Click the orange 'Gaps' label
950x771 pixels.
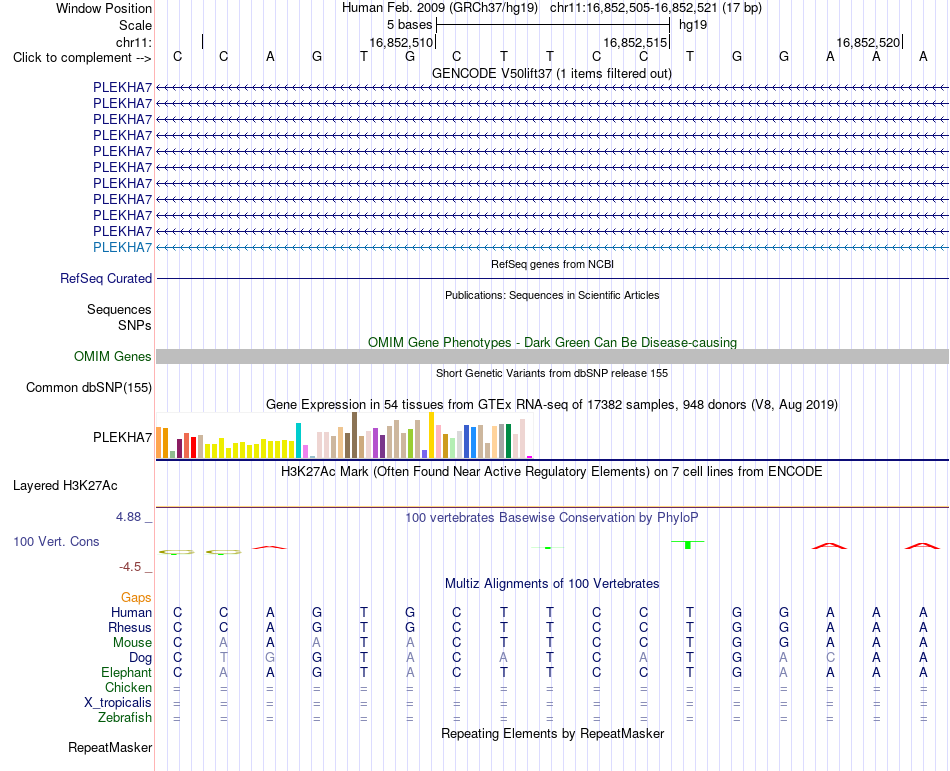click(136, 598)
